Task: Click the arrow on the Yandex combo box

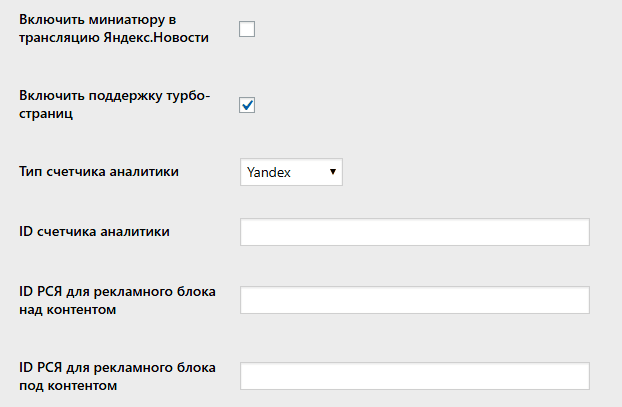Action: coord(333,172)
